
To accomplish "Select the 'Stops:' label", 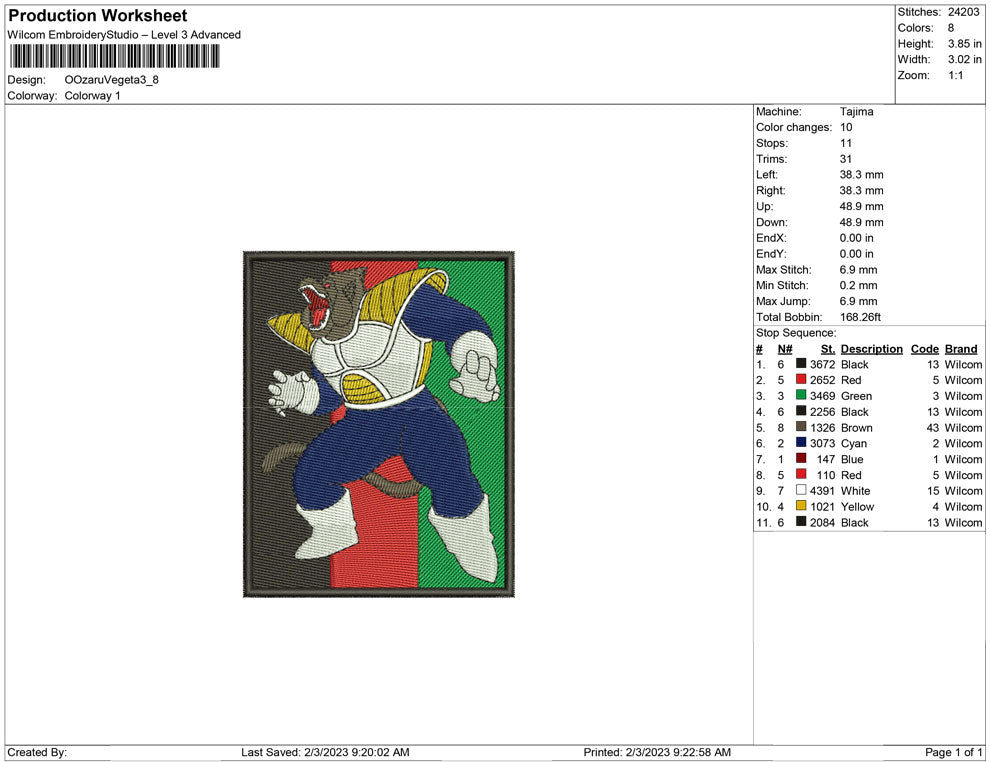I will click(x=772, y=143).
